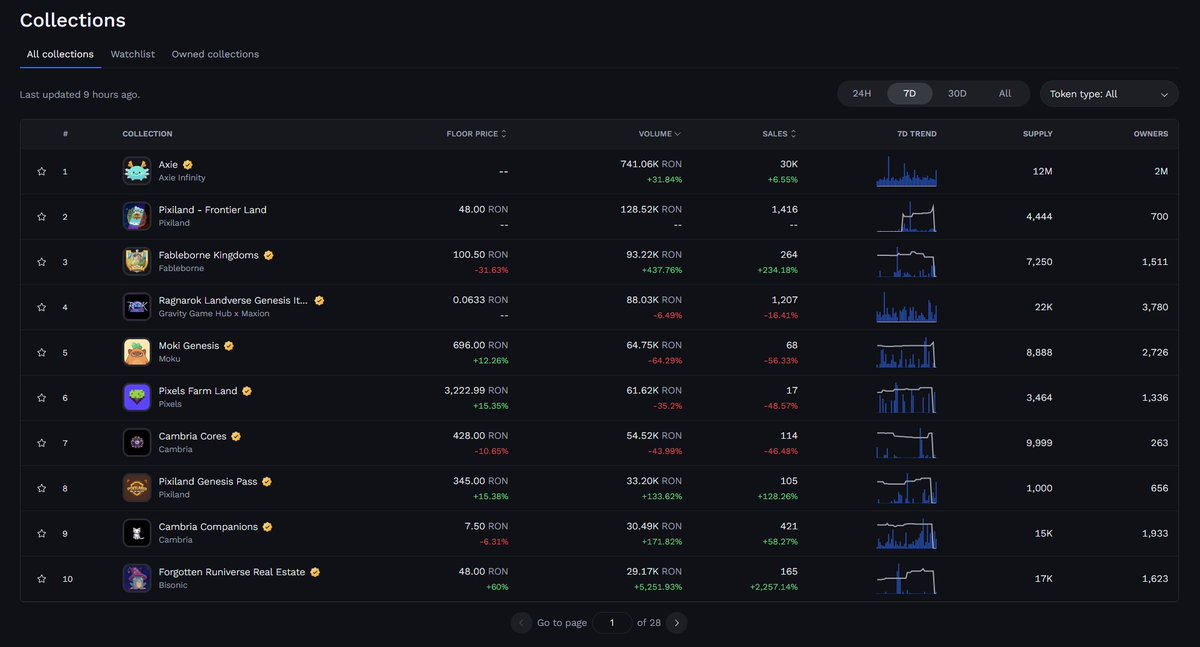Star the Cambria Companions row
This screenshot has height=647, width=1200.
(x=42, y=534)
